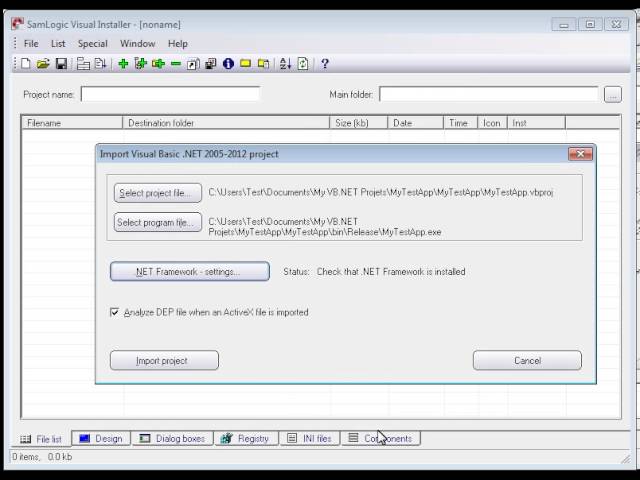Select the File list tab
Screen dimensions: 640x480
[x=41, y=439]
